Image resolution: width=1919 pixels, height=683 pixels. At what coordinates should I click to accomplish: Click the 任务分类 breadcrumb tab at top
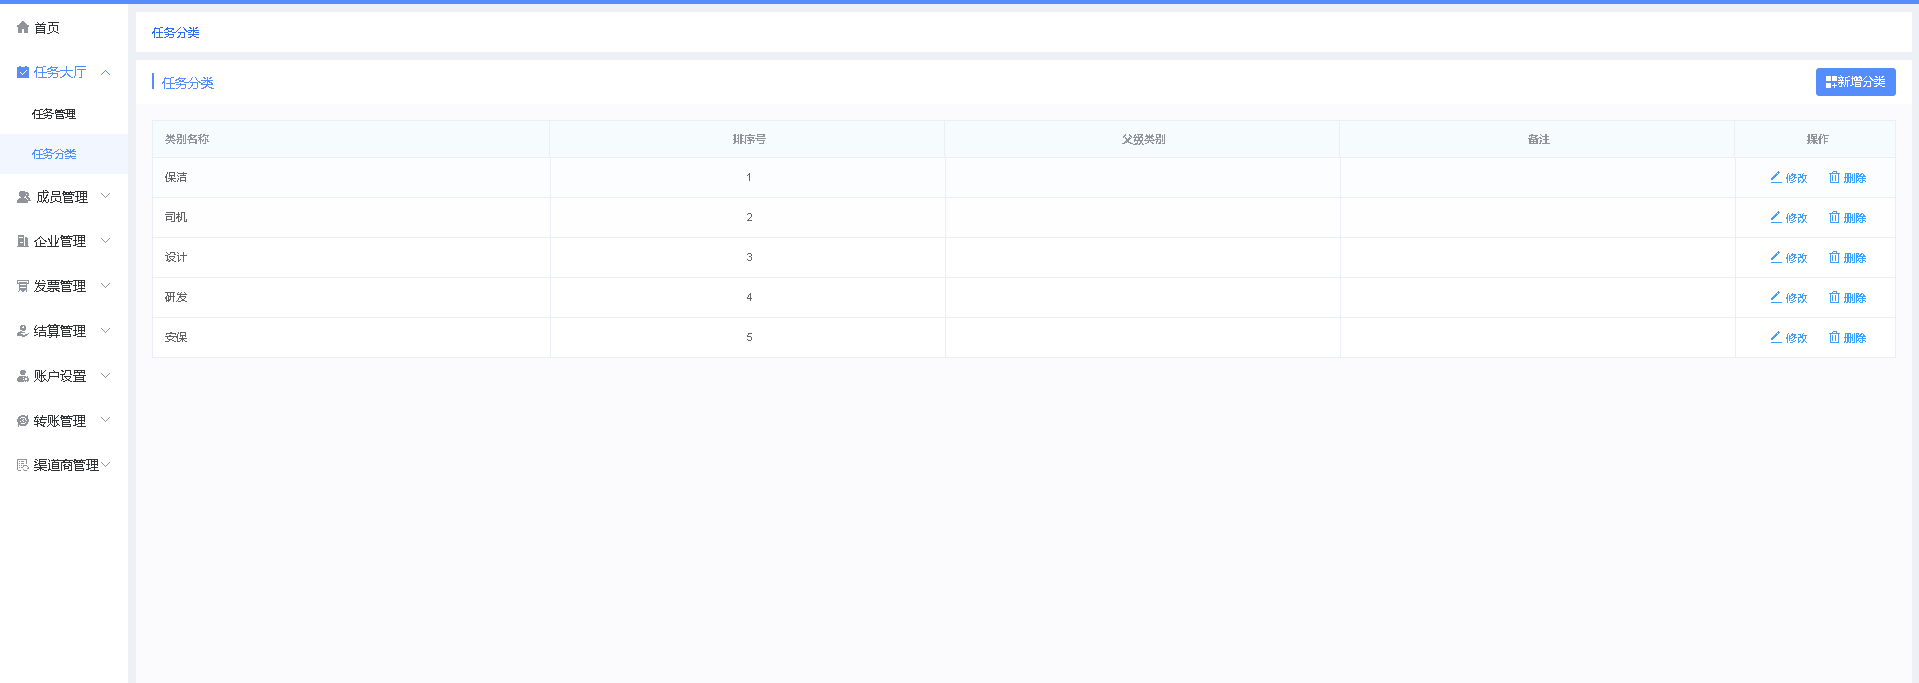tap(176, 33)
